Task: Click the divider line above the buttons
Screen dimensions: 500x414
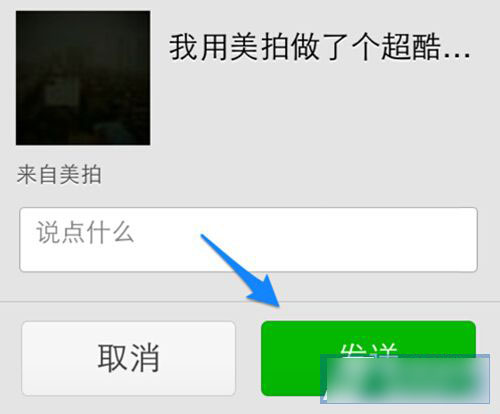Action: 250,301
